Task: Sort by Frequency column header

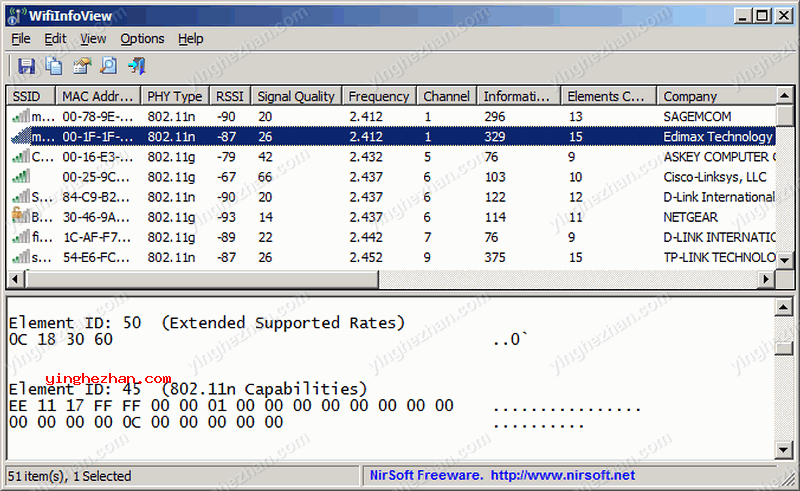Action: pos(380,96)
